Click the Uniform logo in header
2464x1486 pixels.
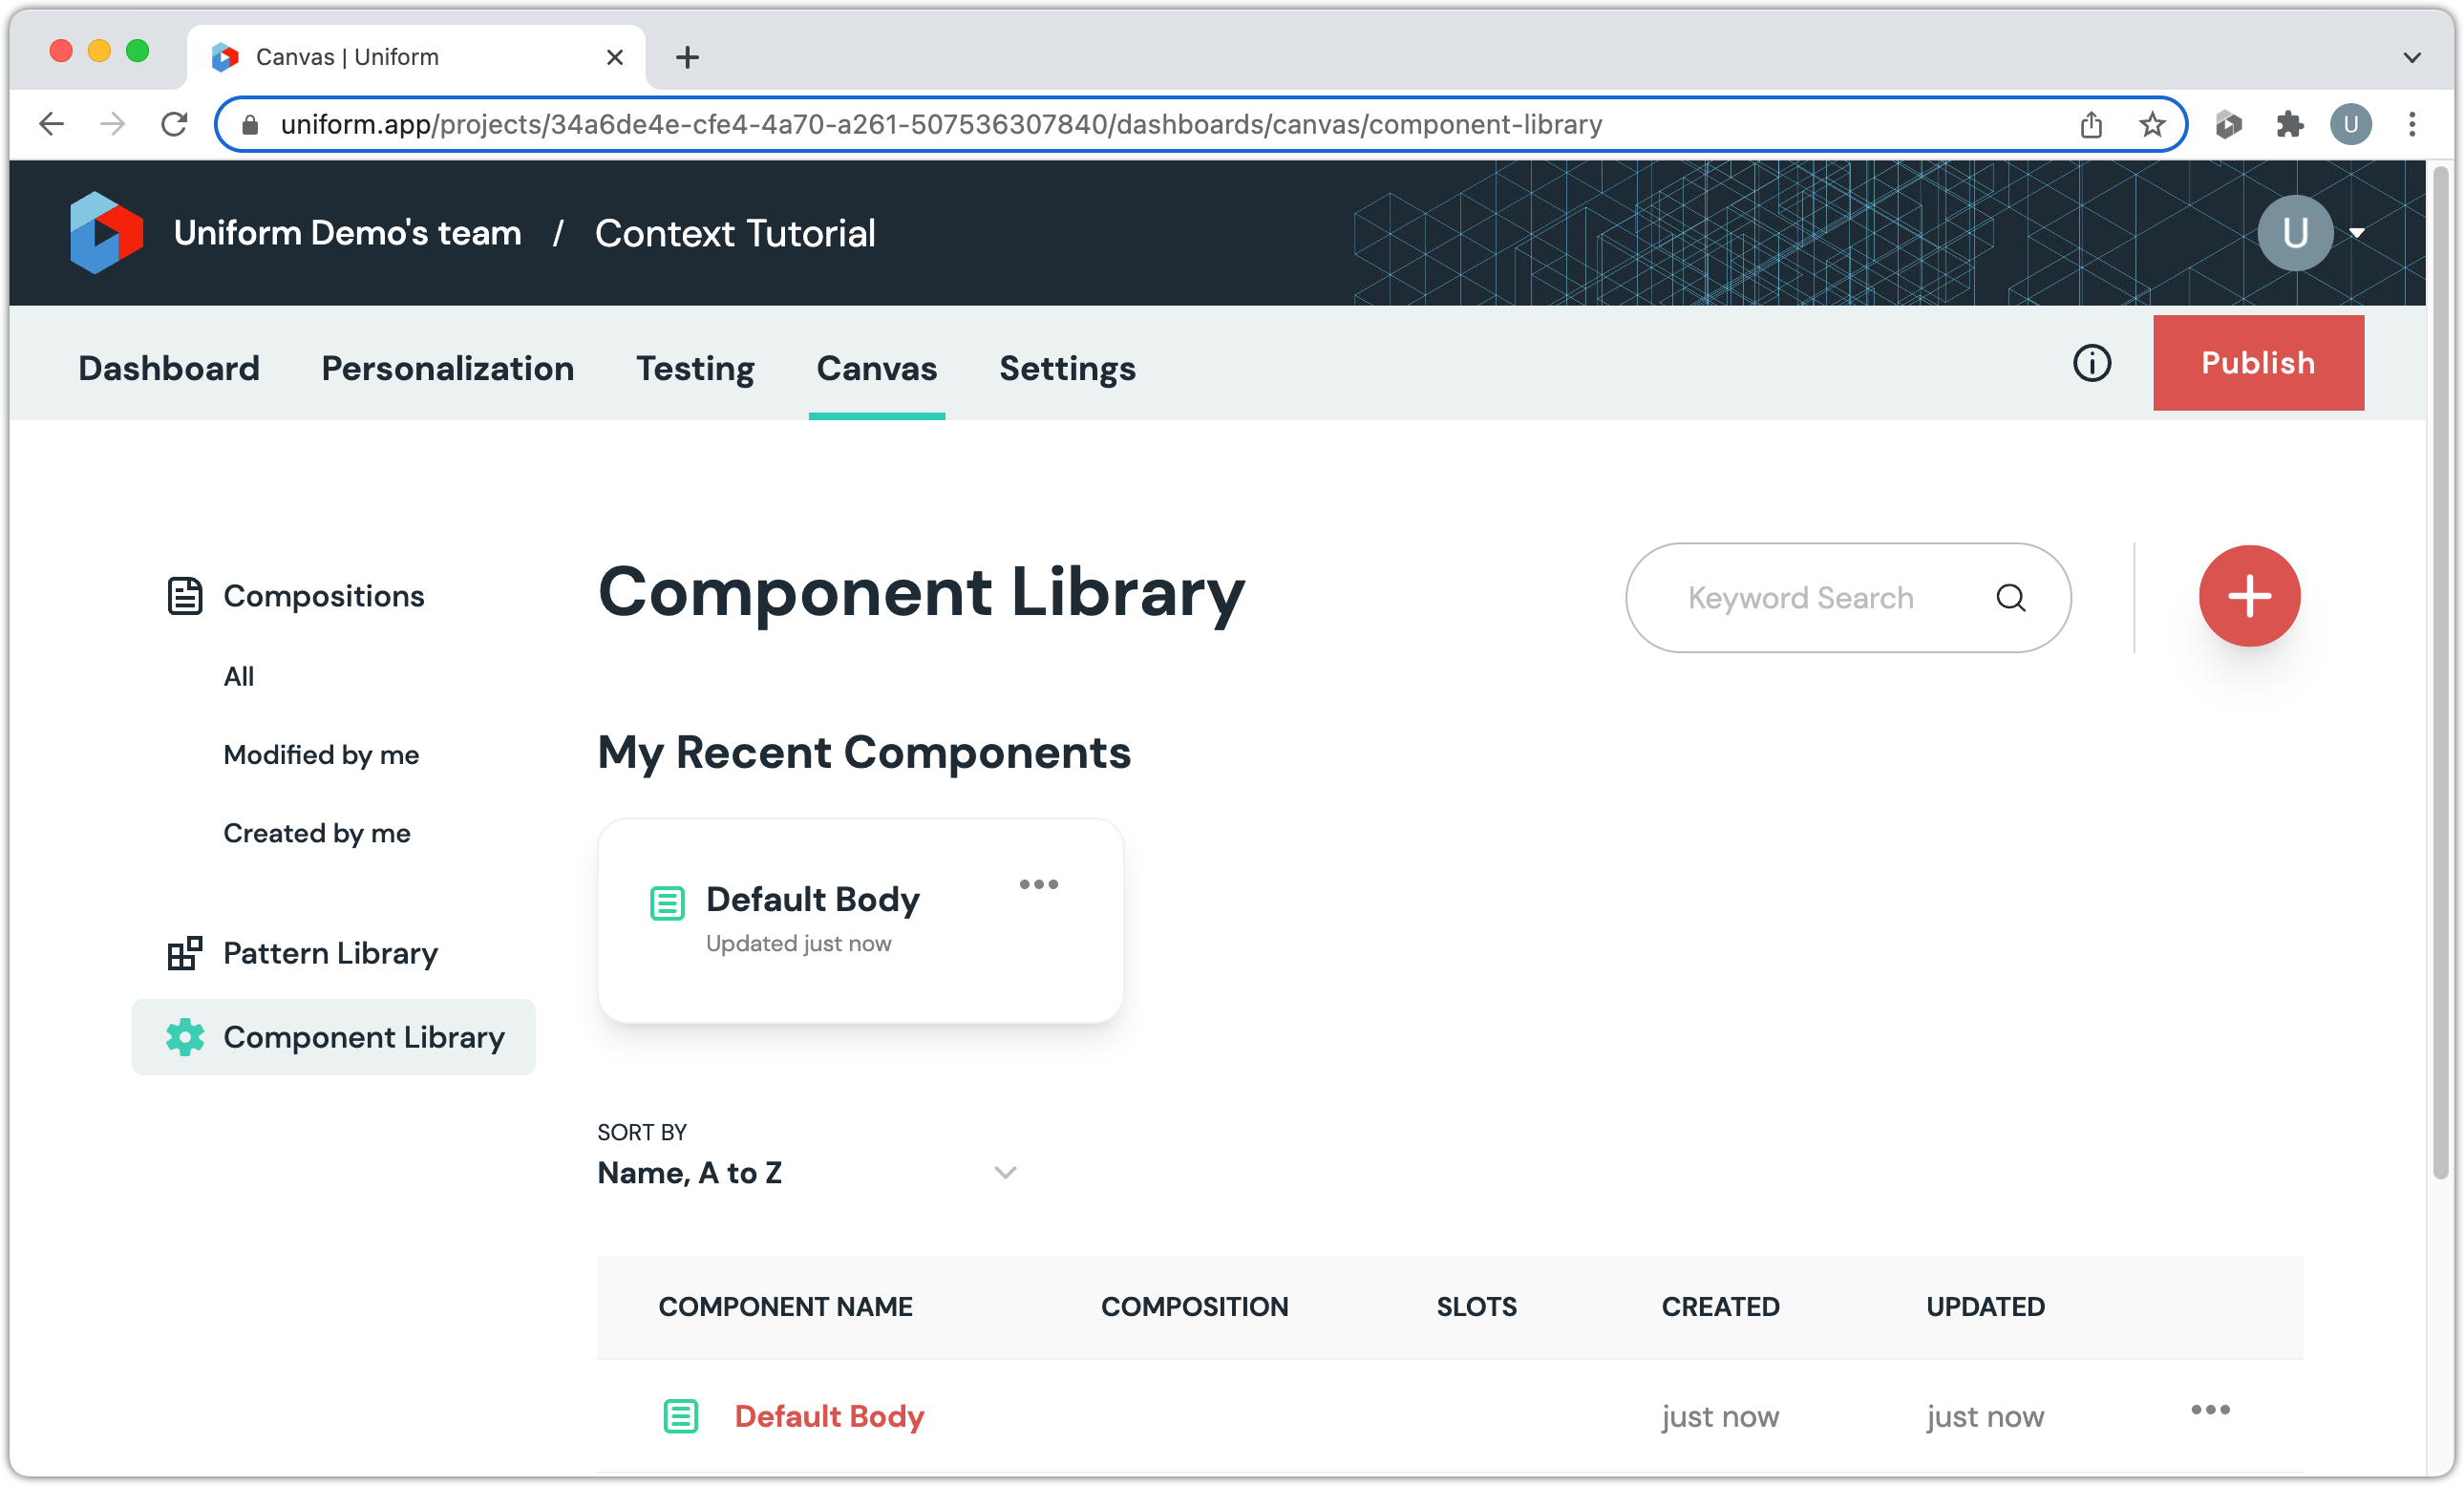[106, 233]
